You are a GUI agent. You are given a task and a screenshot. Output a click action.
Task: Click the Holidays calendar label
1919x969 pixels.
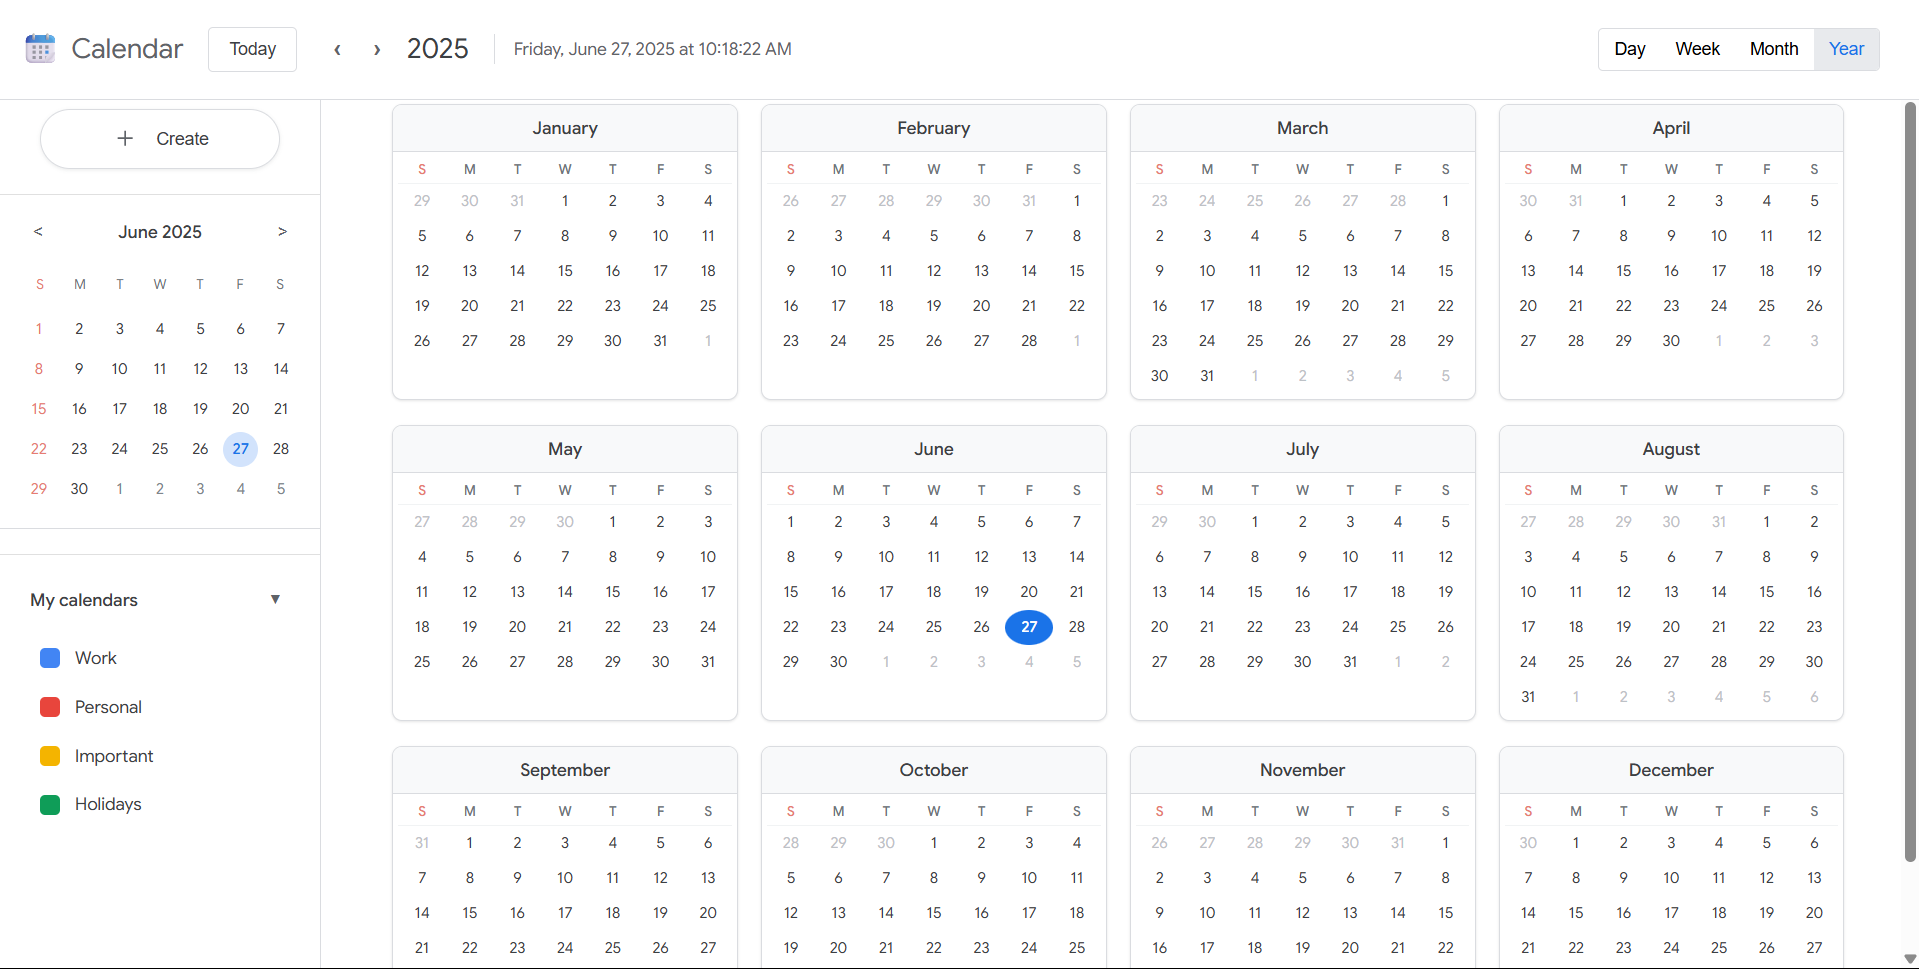click(x=108, y=804)
